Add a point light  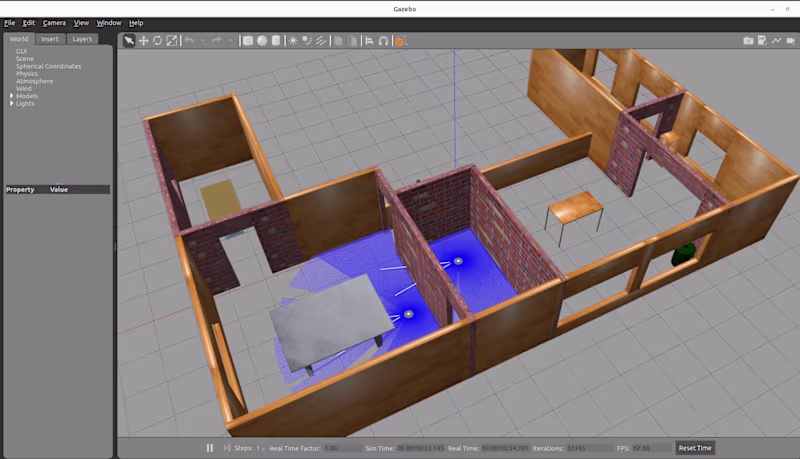[x=293, y=41]
